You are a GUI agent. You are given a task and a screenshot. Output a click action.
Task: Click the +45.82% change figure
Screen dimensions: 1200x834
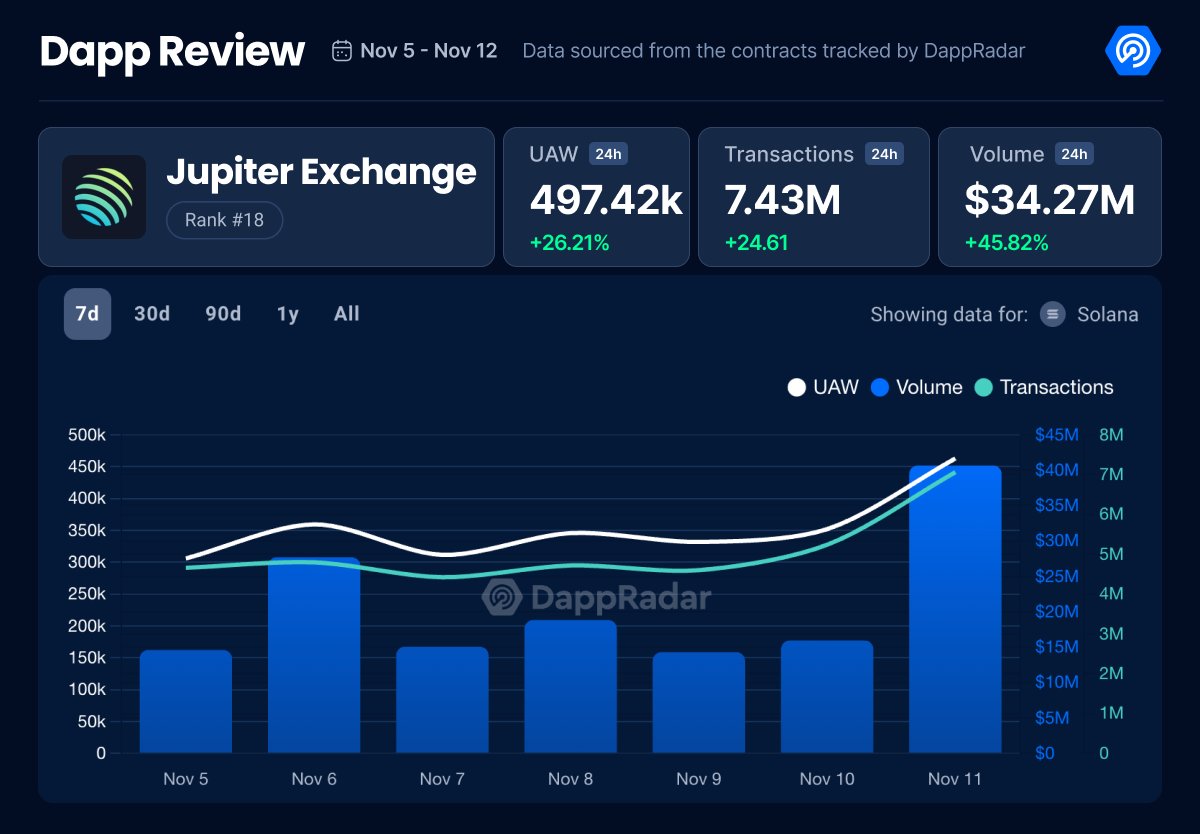coord(1006,243)
